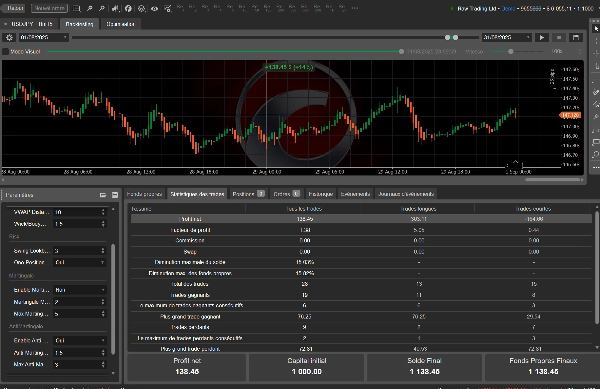Viewport: 600px width, 389px height.
Task: Open the Evénements tab
Action: pyautogui.click(x=355, y=194)
